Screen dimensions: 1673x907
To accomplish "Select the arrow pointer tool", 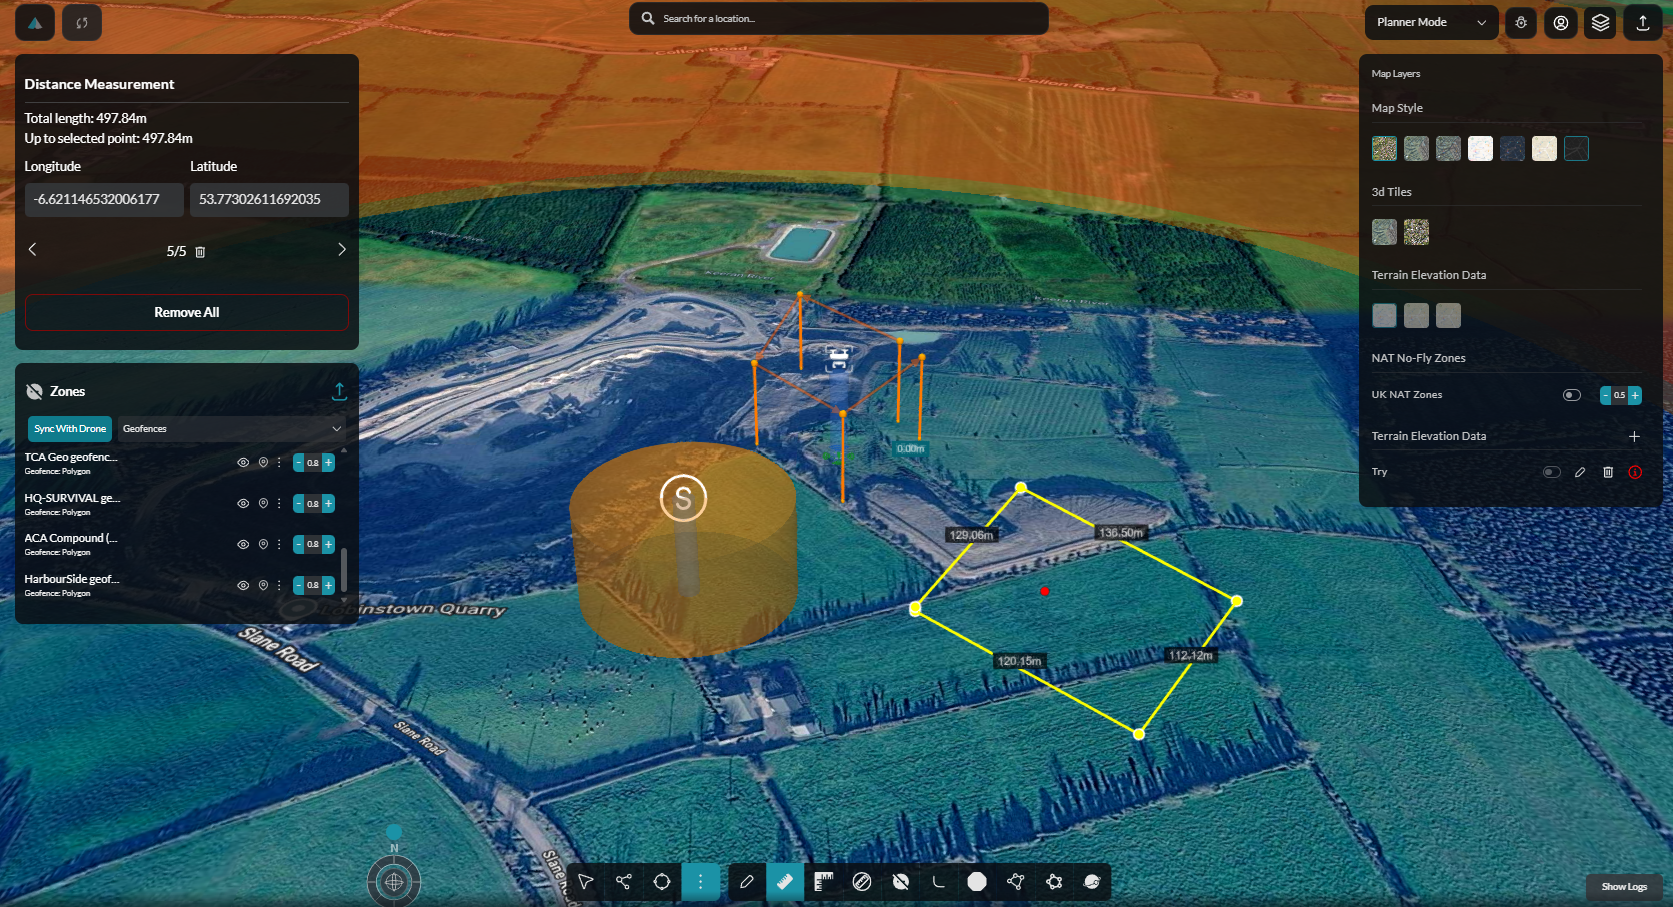I will 585,881.
